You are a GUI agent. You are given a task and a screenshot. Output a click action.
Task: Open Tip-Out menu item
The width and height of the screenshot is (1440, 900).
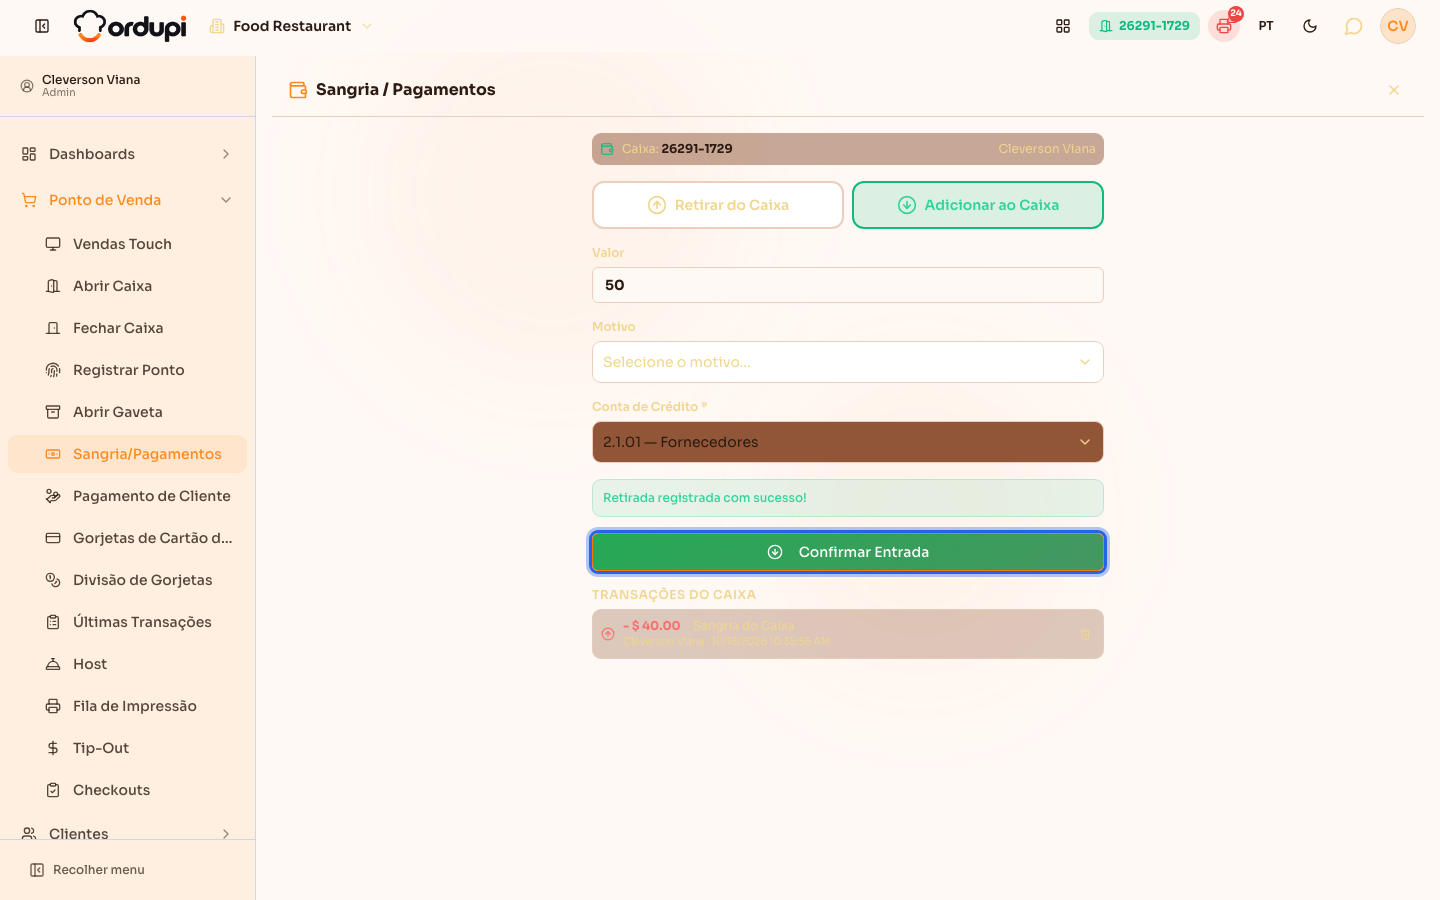[127, 748]
